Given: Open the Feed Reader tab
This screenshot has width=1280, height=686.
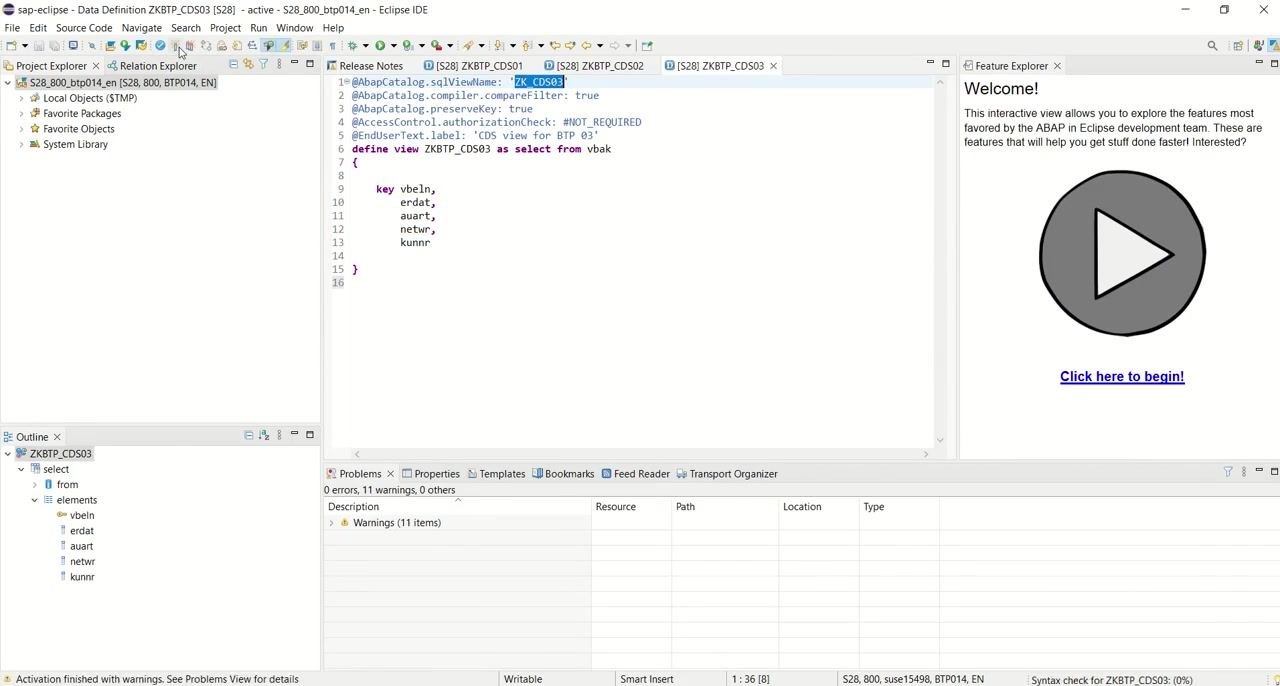Looking at the screenshot, I should (636, 474).
